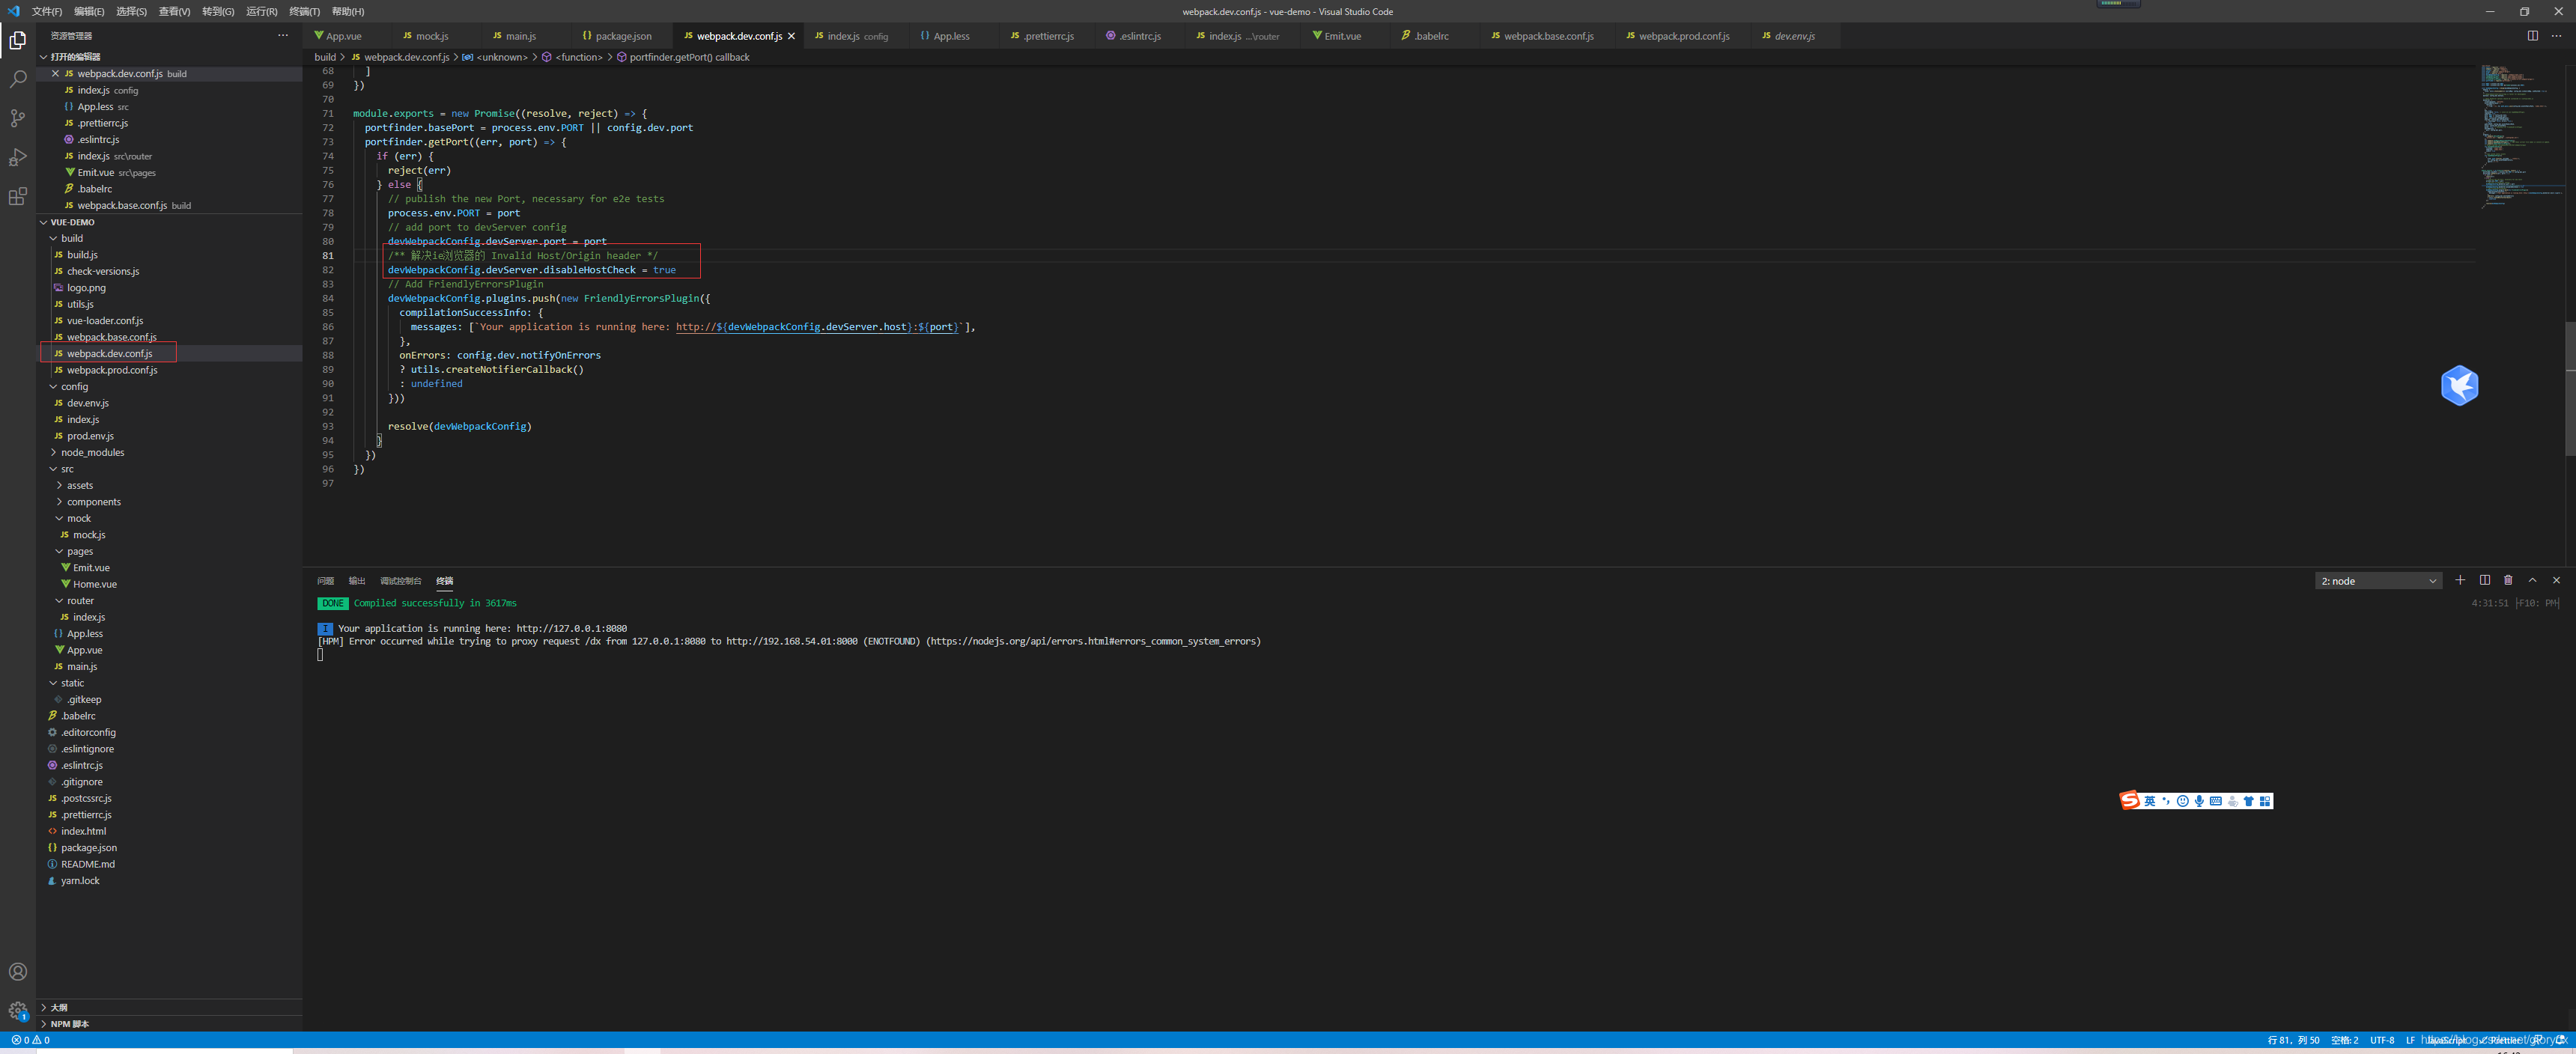Open http://127.0.0.1:8080 link in terminal

click(572, 628)
